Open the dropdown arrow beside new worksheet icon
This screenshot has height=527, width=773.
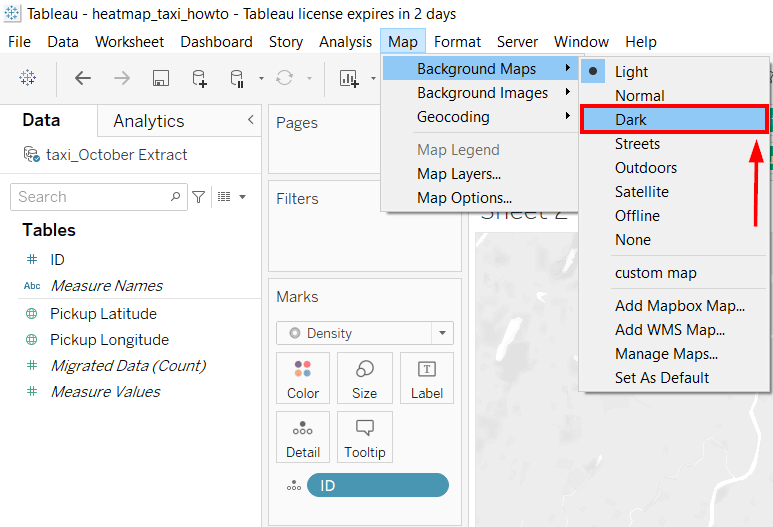coord(373,78)
